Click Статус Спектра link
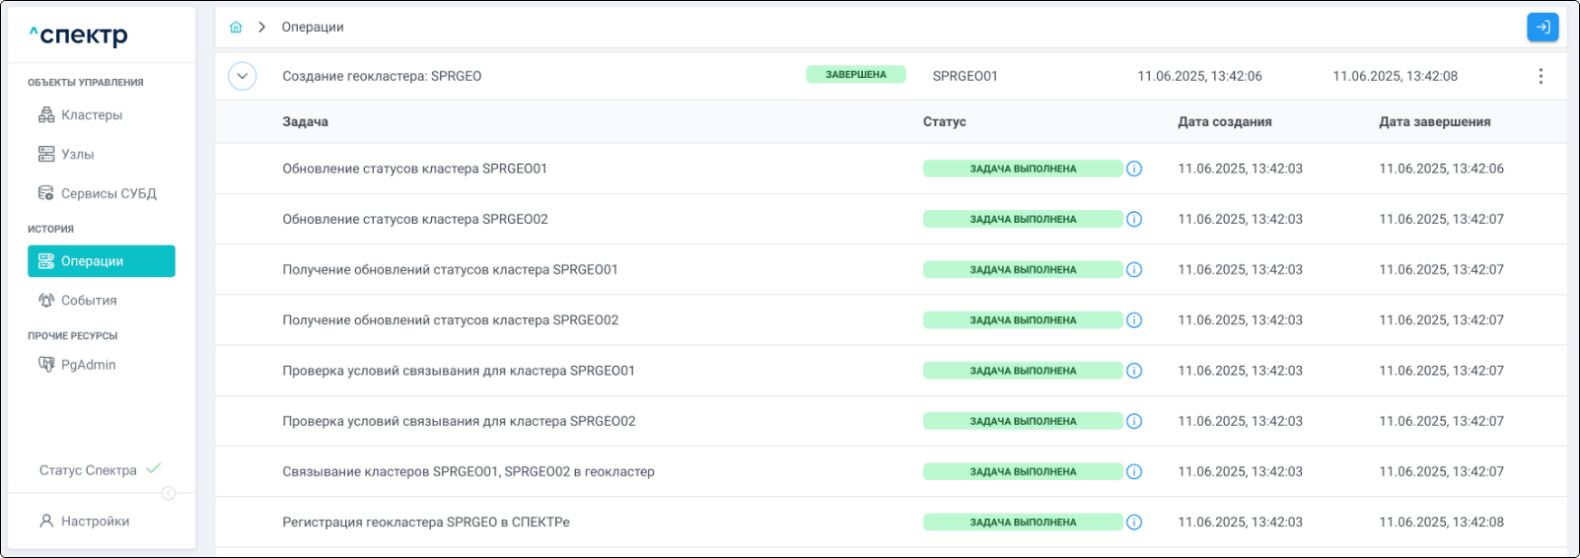Viewport: 1580px width, 558px height. (88, 470)
